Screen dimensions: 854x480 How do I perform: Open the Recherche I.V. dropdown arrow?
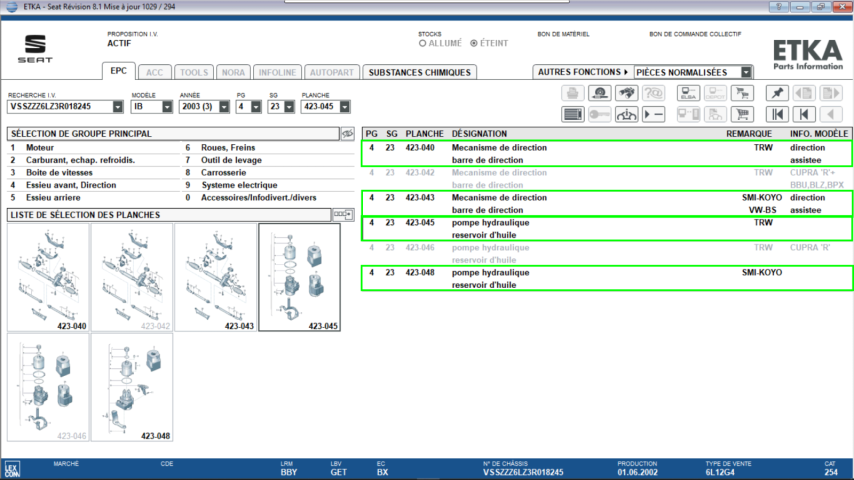click(x=118, y=107)
